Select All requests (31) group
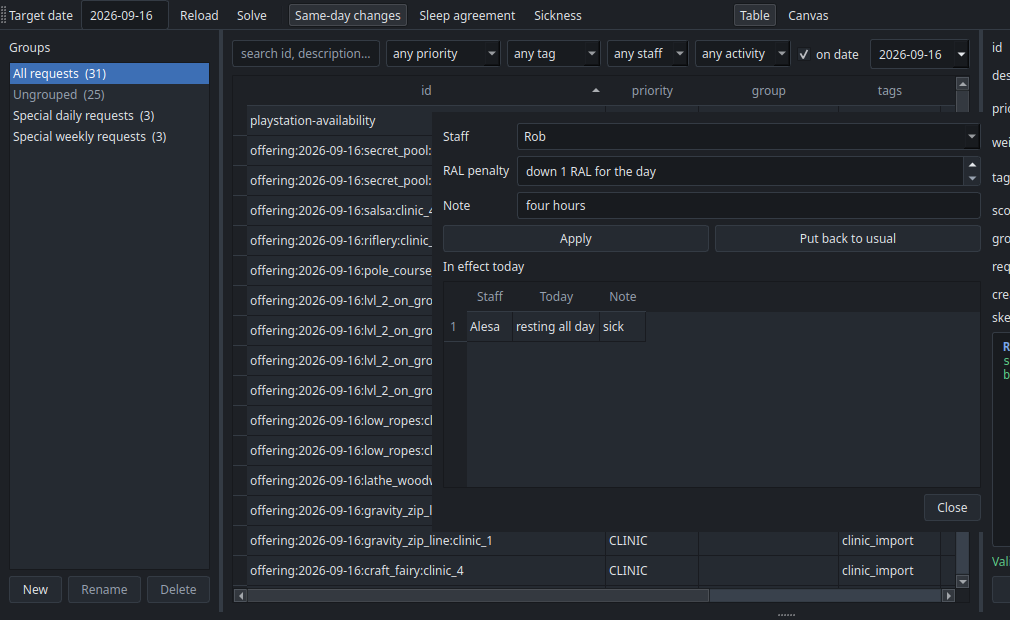Screen dimensions: 1010x620 coord(110,73)
